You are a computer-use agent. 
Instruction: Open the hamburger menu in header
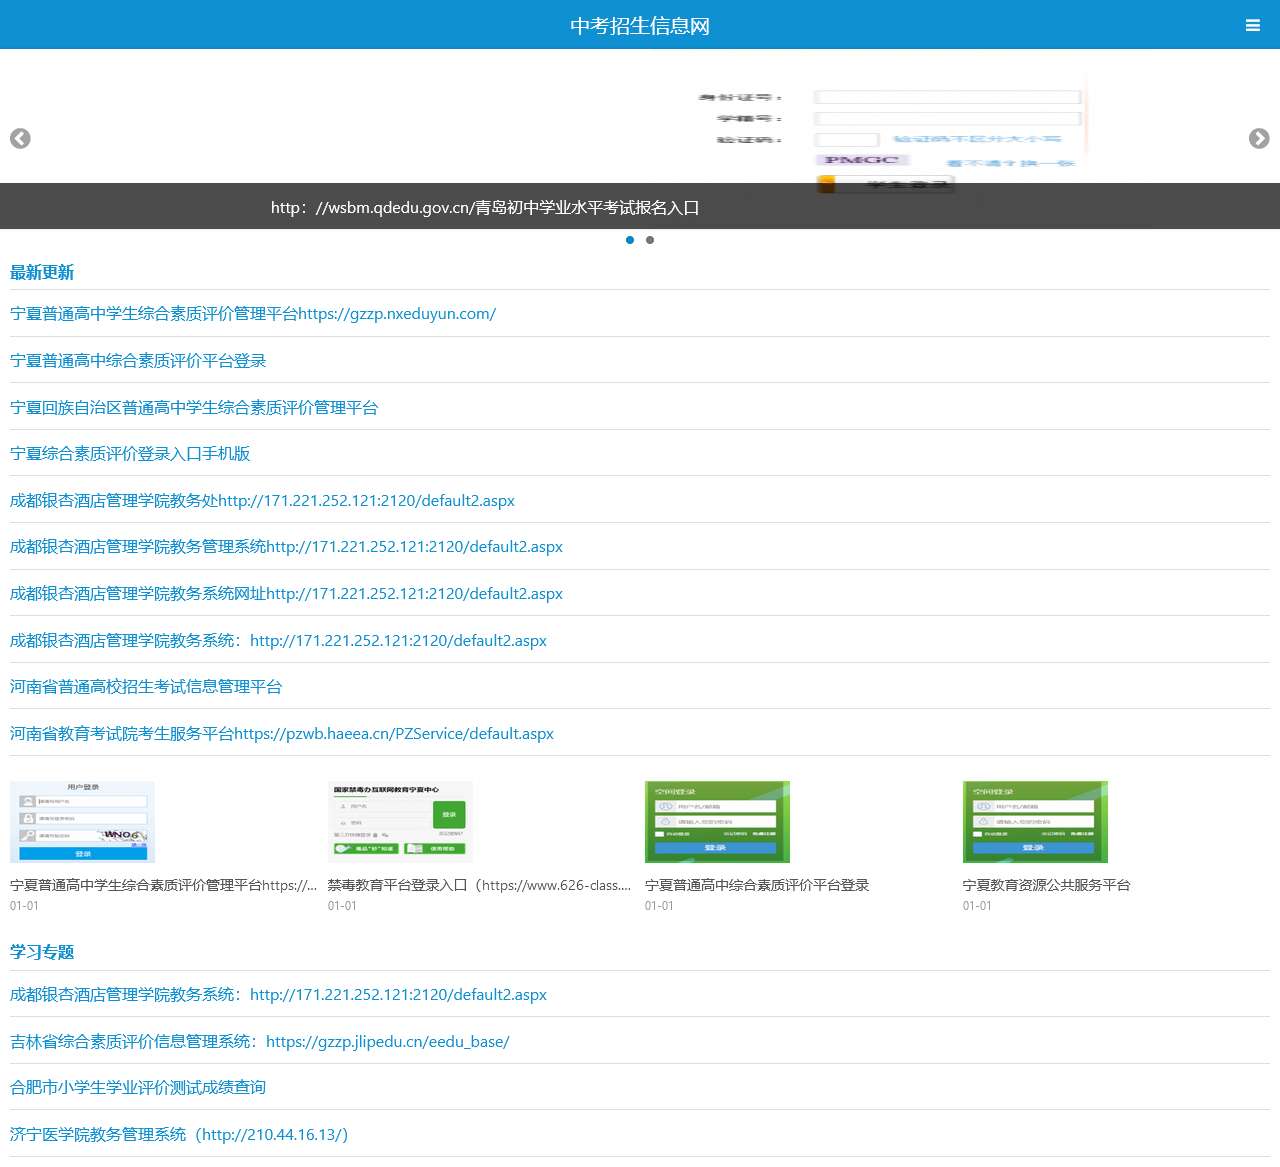(1252, 26)
